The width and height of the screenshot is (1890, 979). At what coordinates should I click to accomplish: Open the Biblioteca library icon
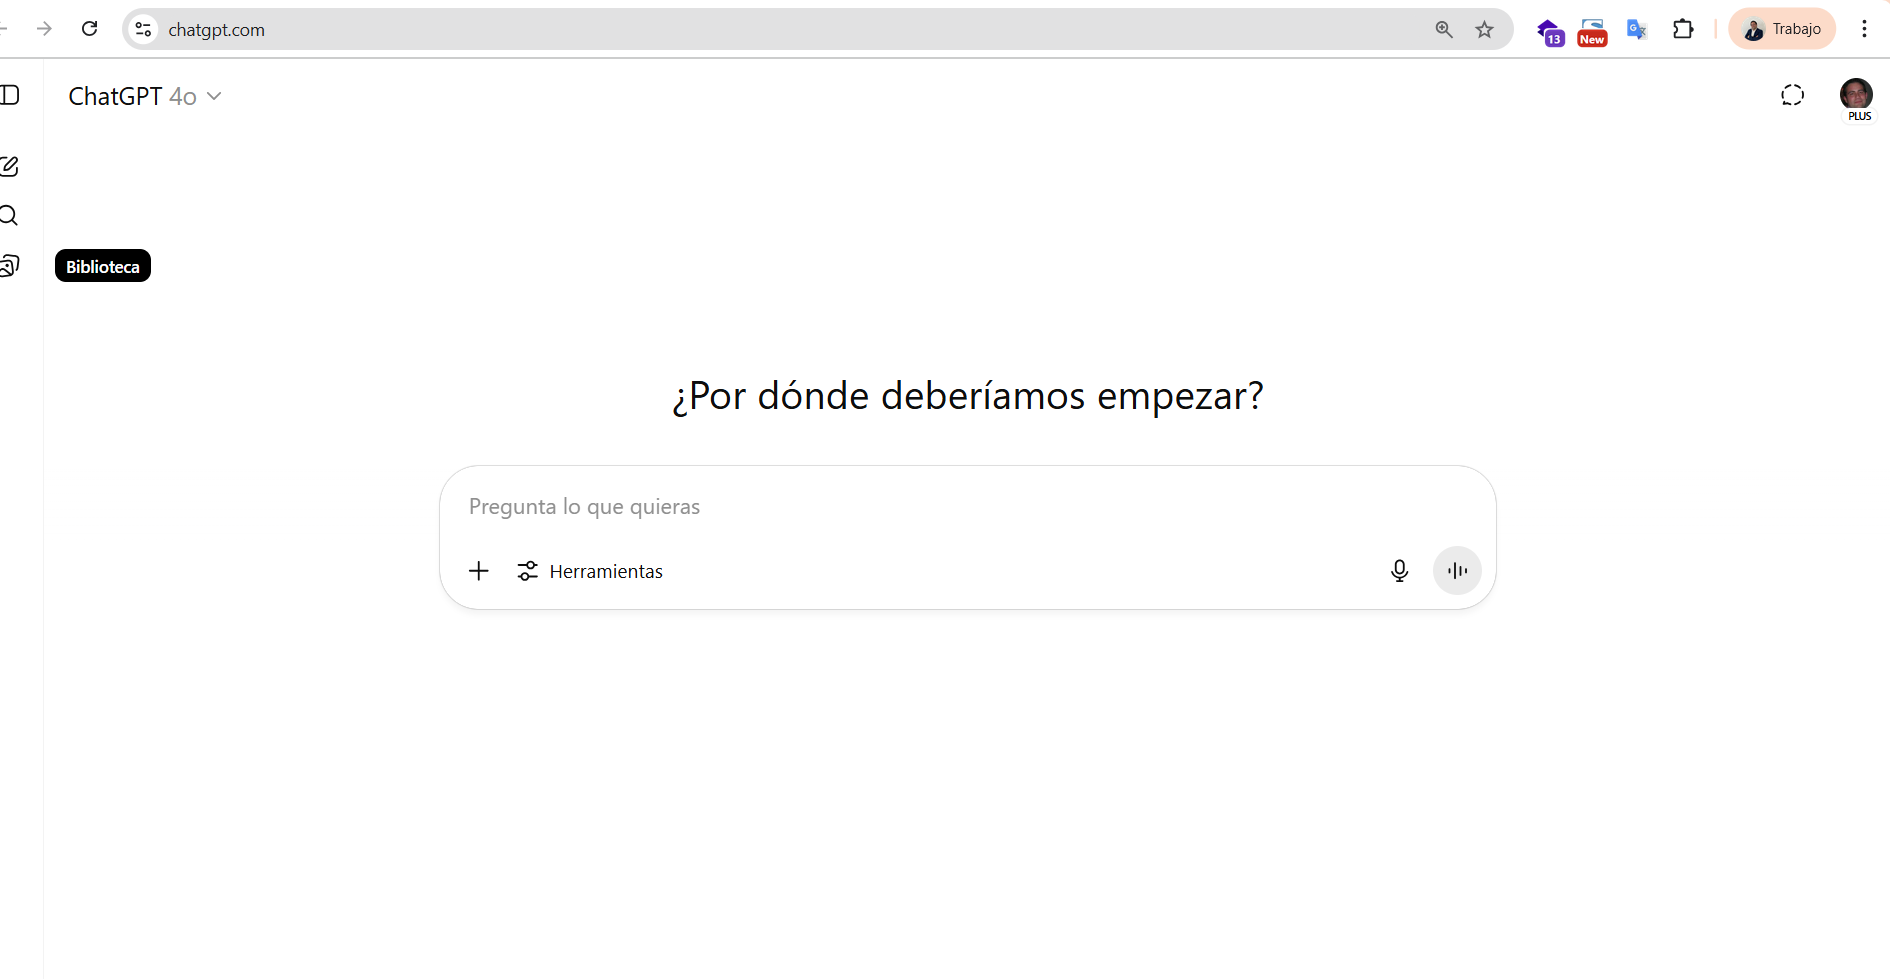pos(10,265)
